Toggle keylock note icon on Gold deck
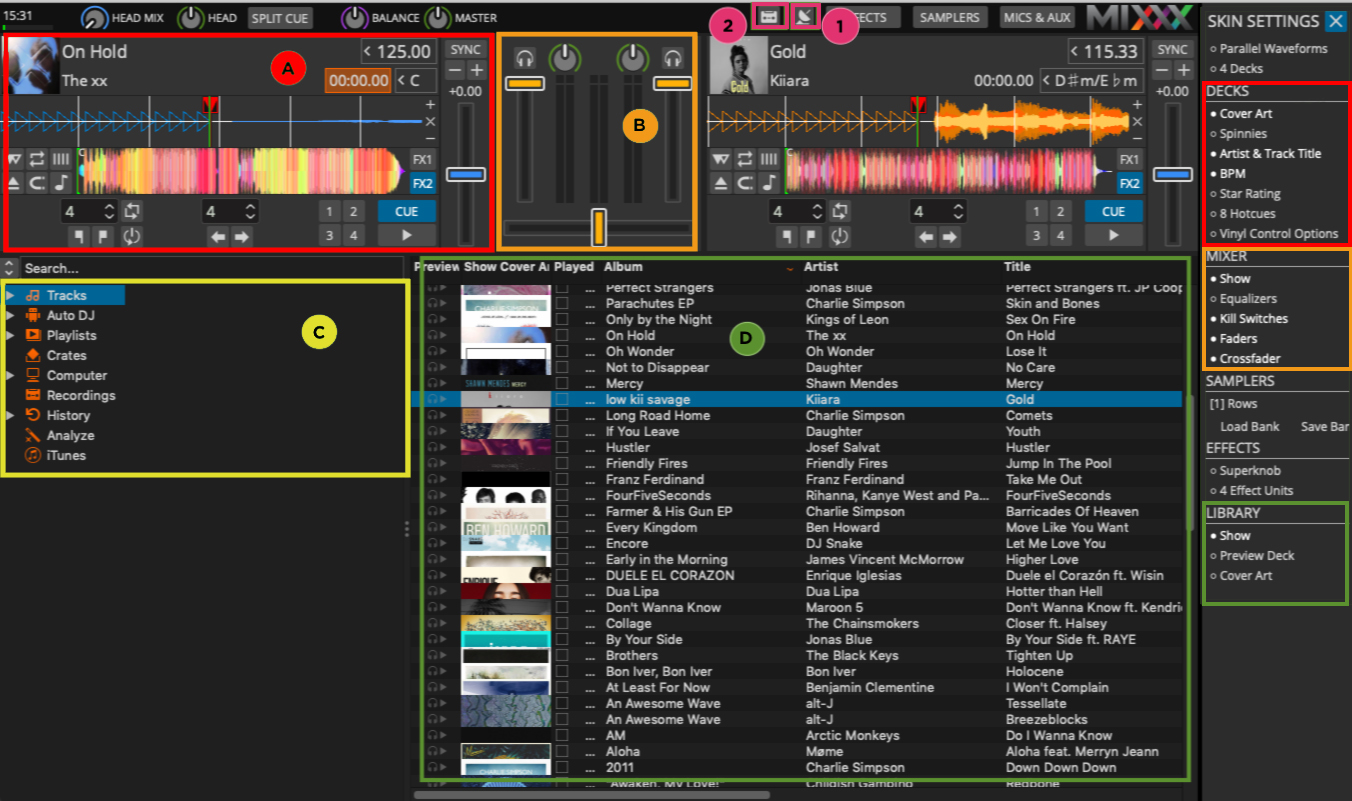This screenshot has width=1352, height=801. [767, 183]
